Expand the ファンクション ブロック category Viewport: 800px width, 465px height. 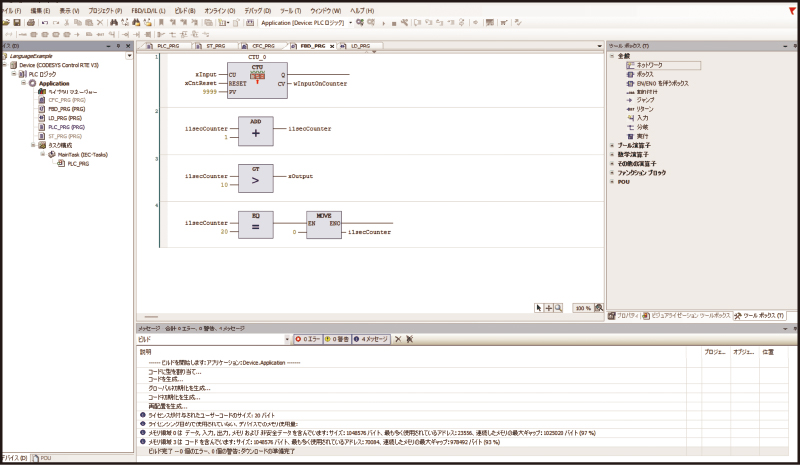pos(612,173)
